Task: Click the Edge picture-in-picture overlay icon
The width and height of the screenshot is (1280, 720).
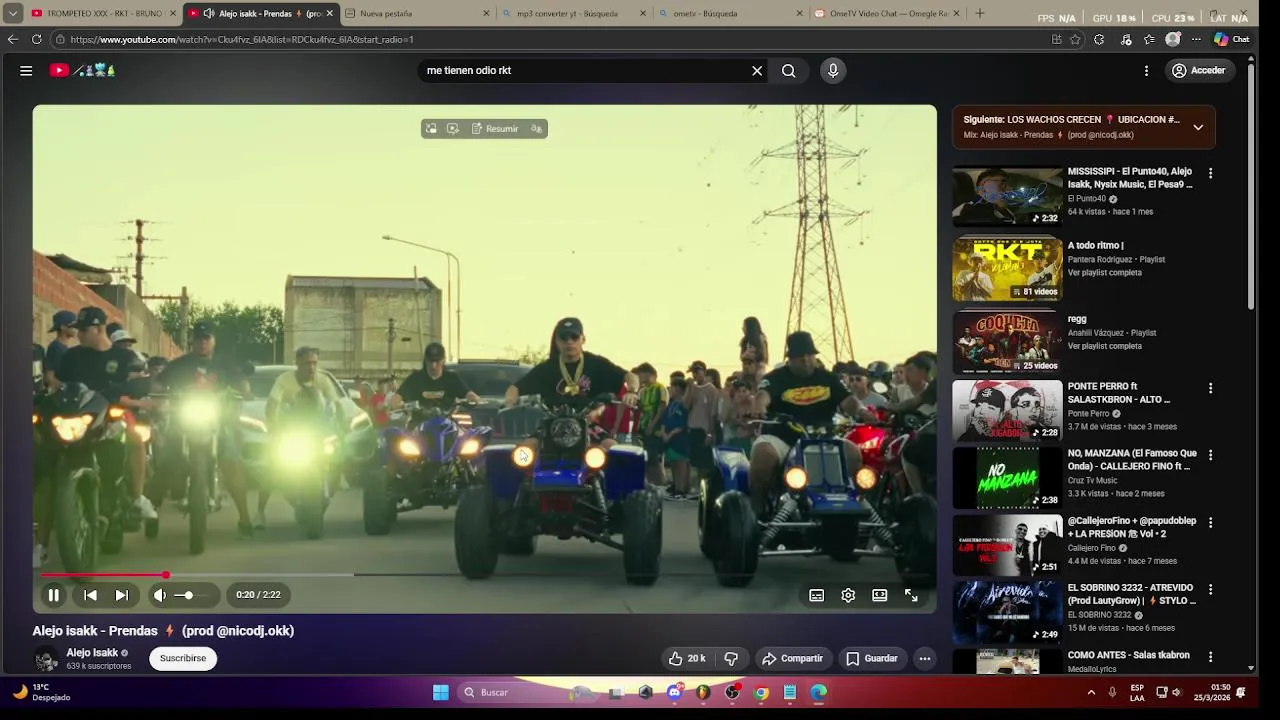Action: [x=431, y=129]
